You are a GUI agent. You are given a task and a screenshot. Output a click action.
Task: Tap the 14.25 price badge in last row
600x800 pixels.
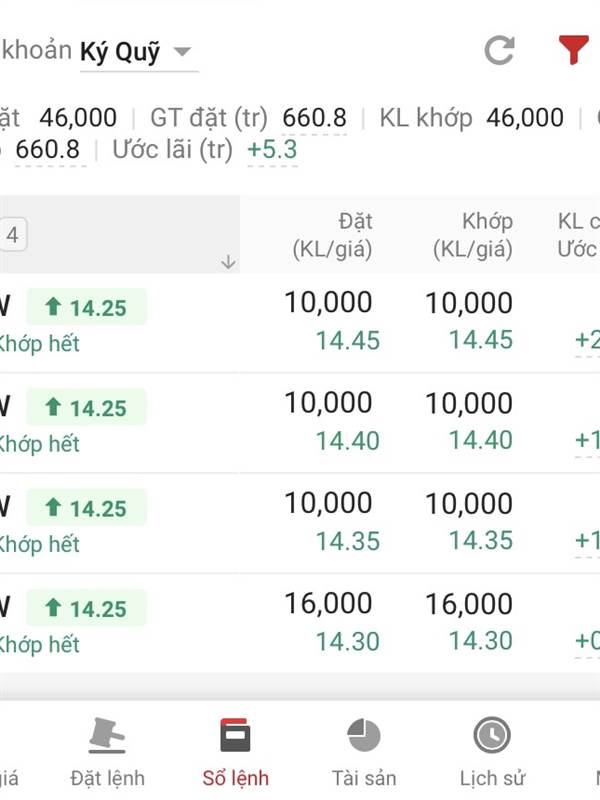86,608
